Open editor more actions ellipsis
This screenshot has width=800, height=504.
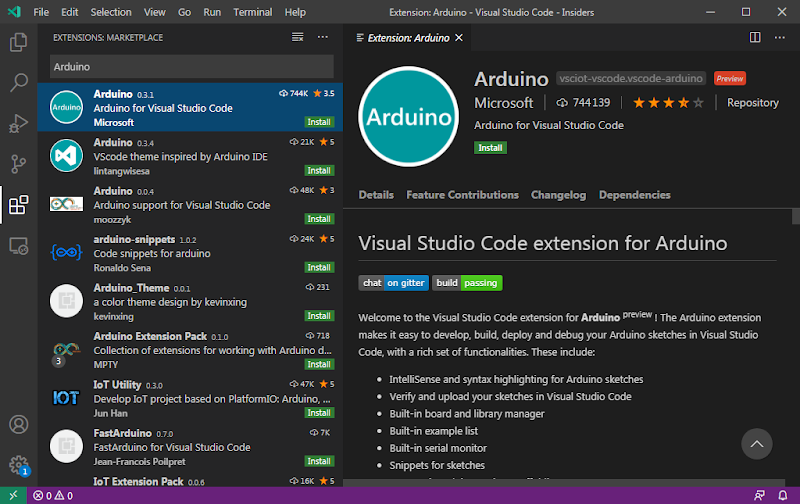780,37
